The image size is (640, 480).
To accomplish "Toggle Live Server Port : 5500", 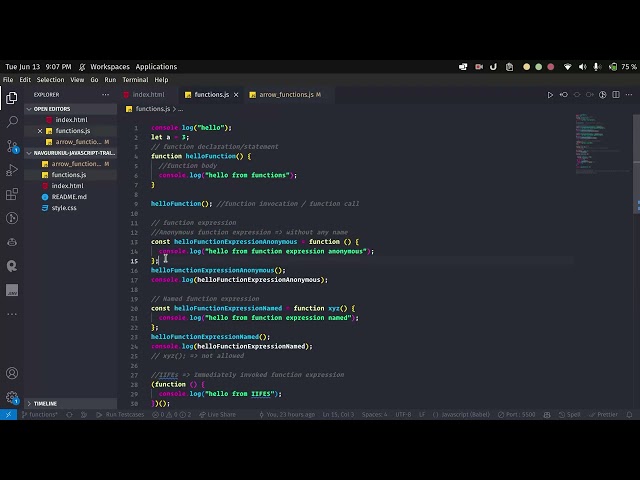I will [516, 415].
